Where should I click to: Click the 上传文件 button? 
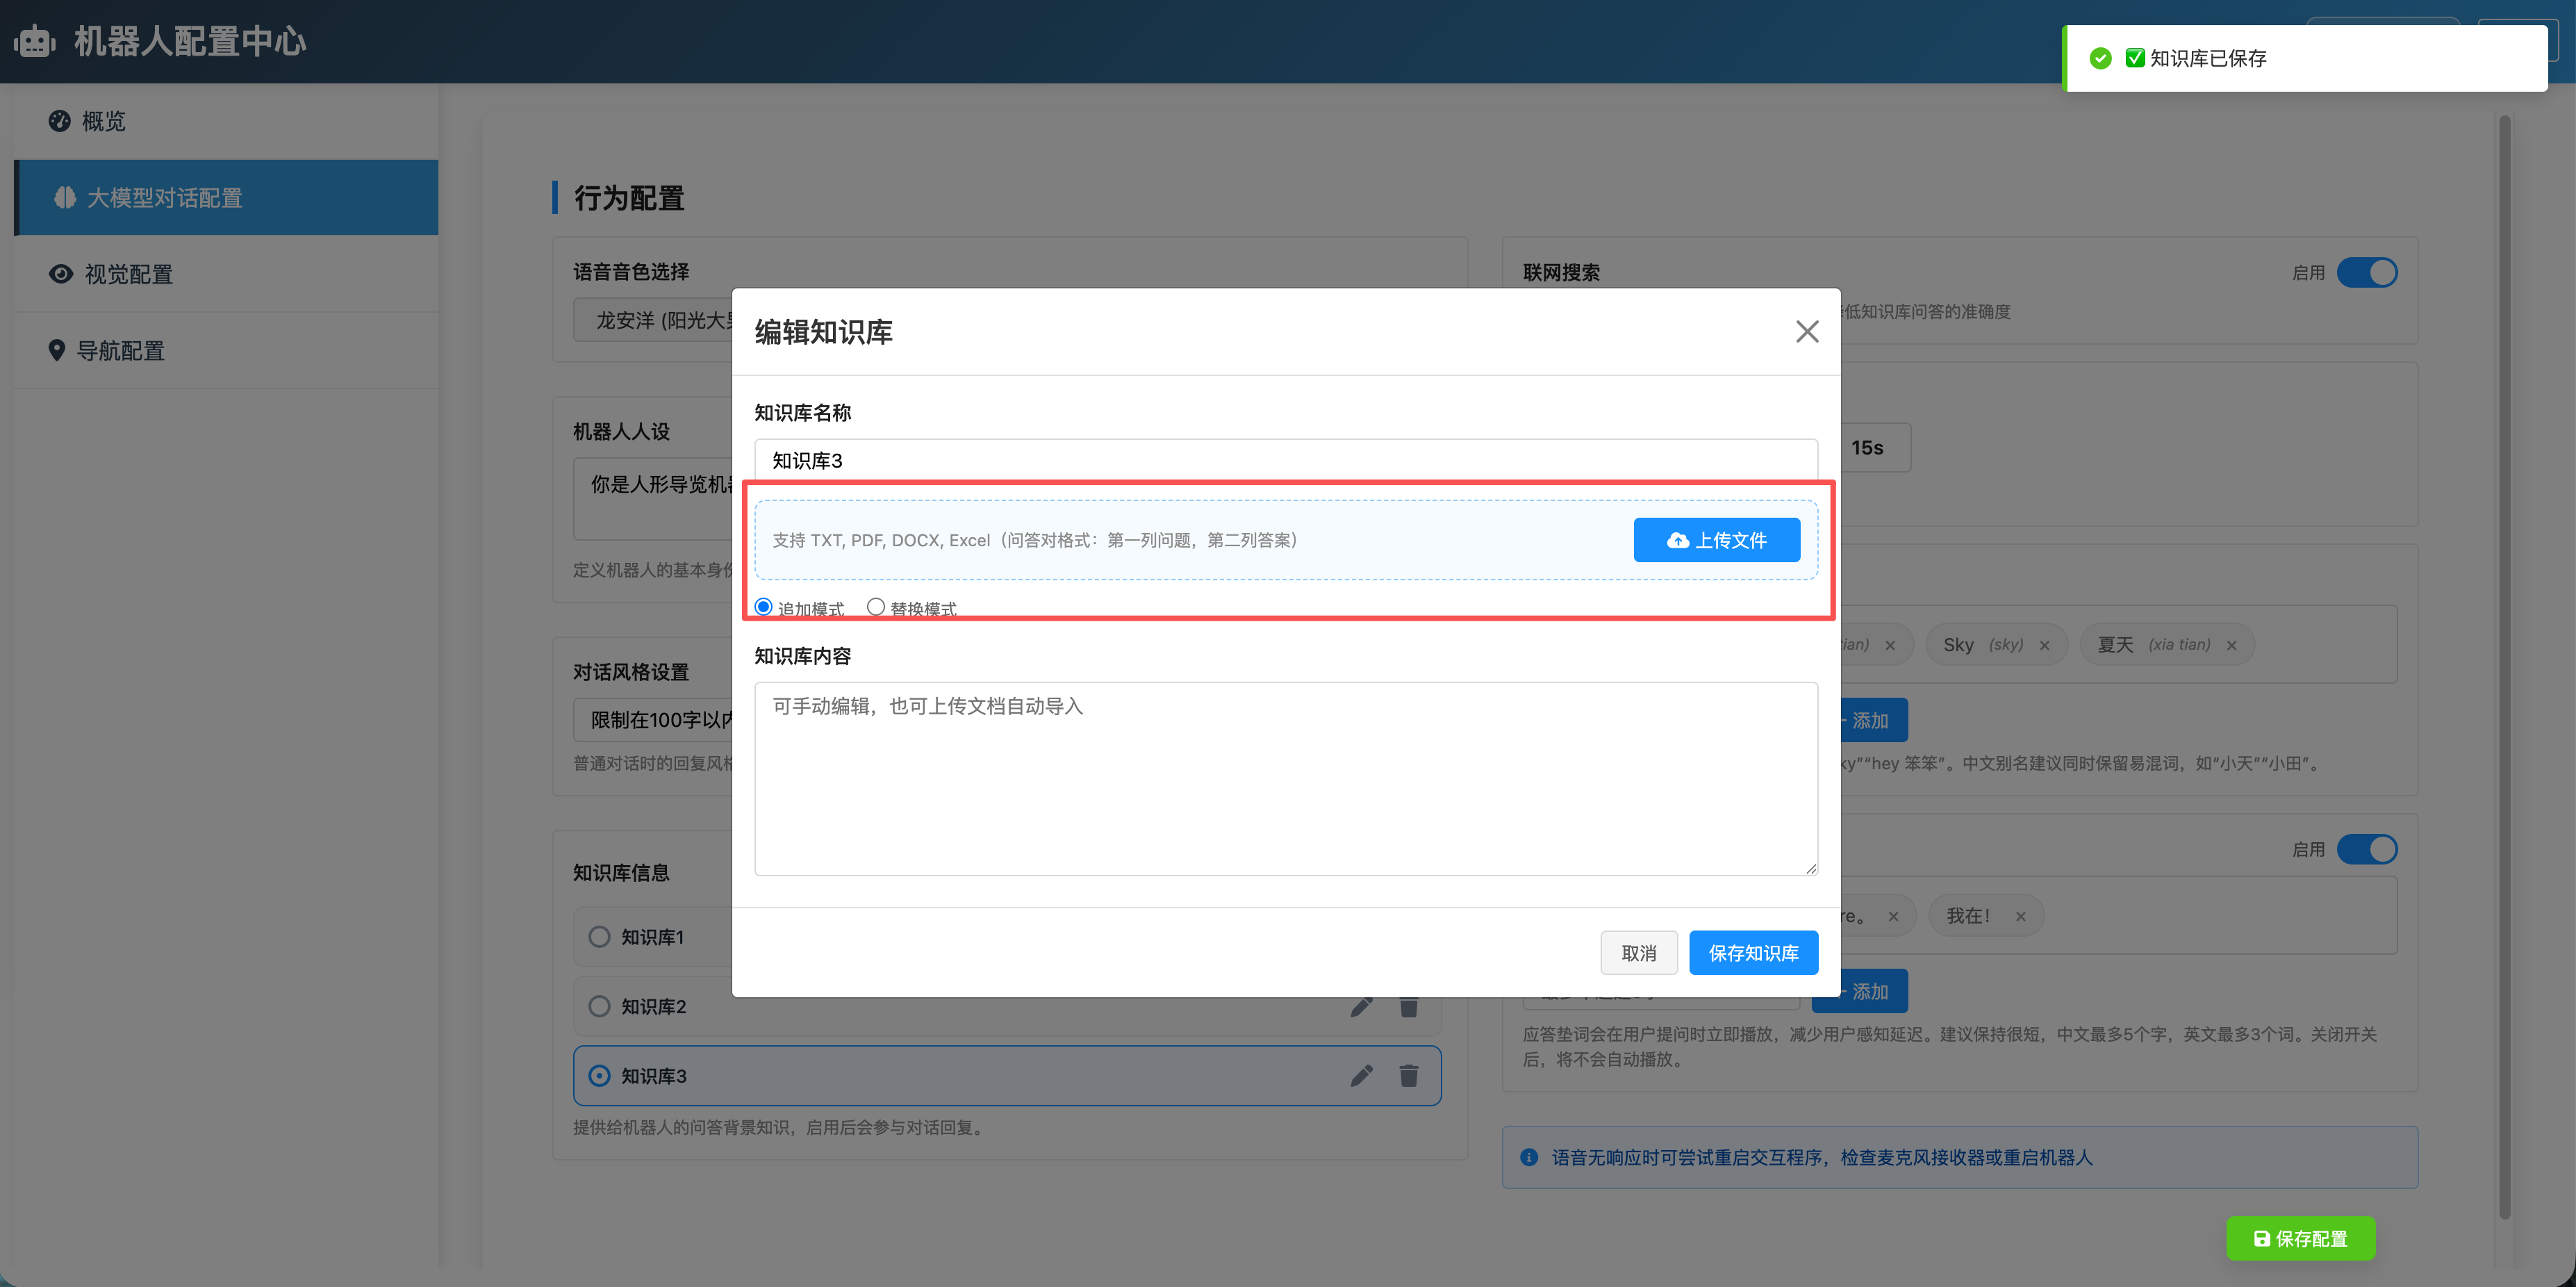(1716, 540)
